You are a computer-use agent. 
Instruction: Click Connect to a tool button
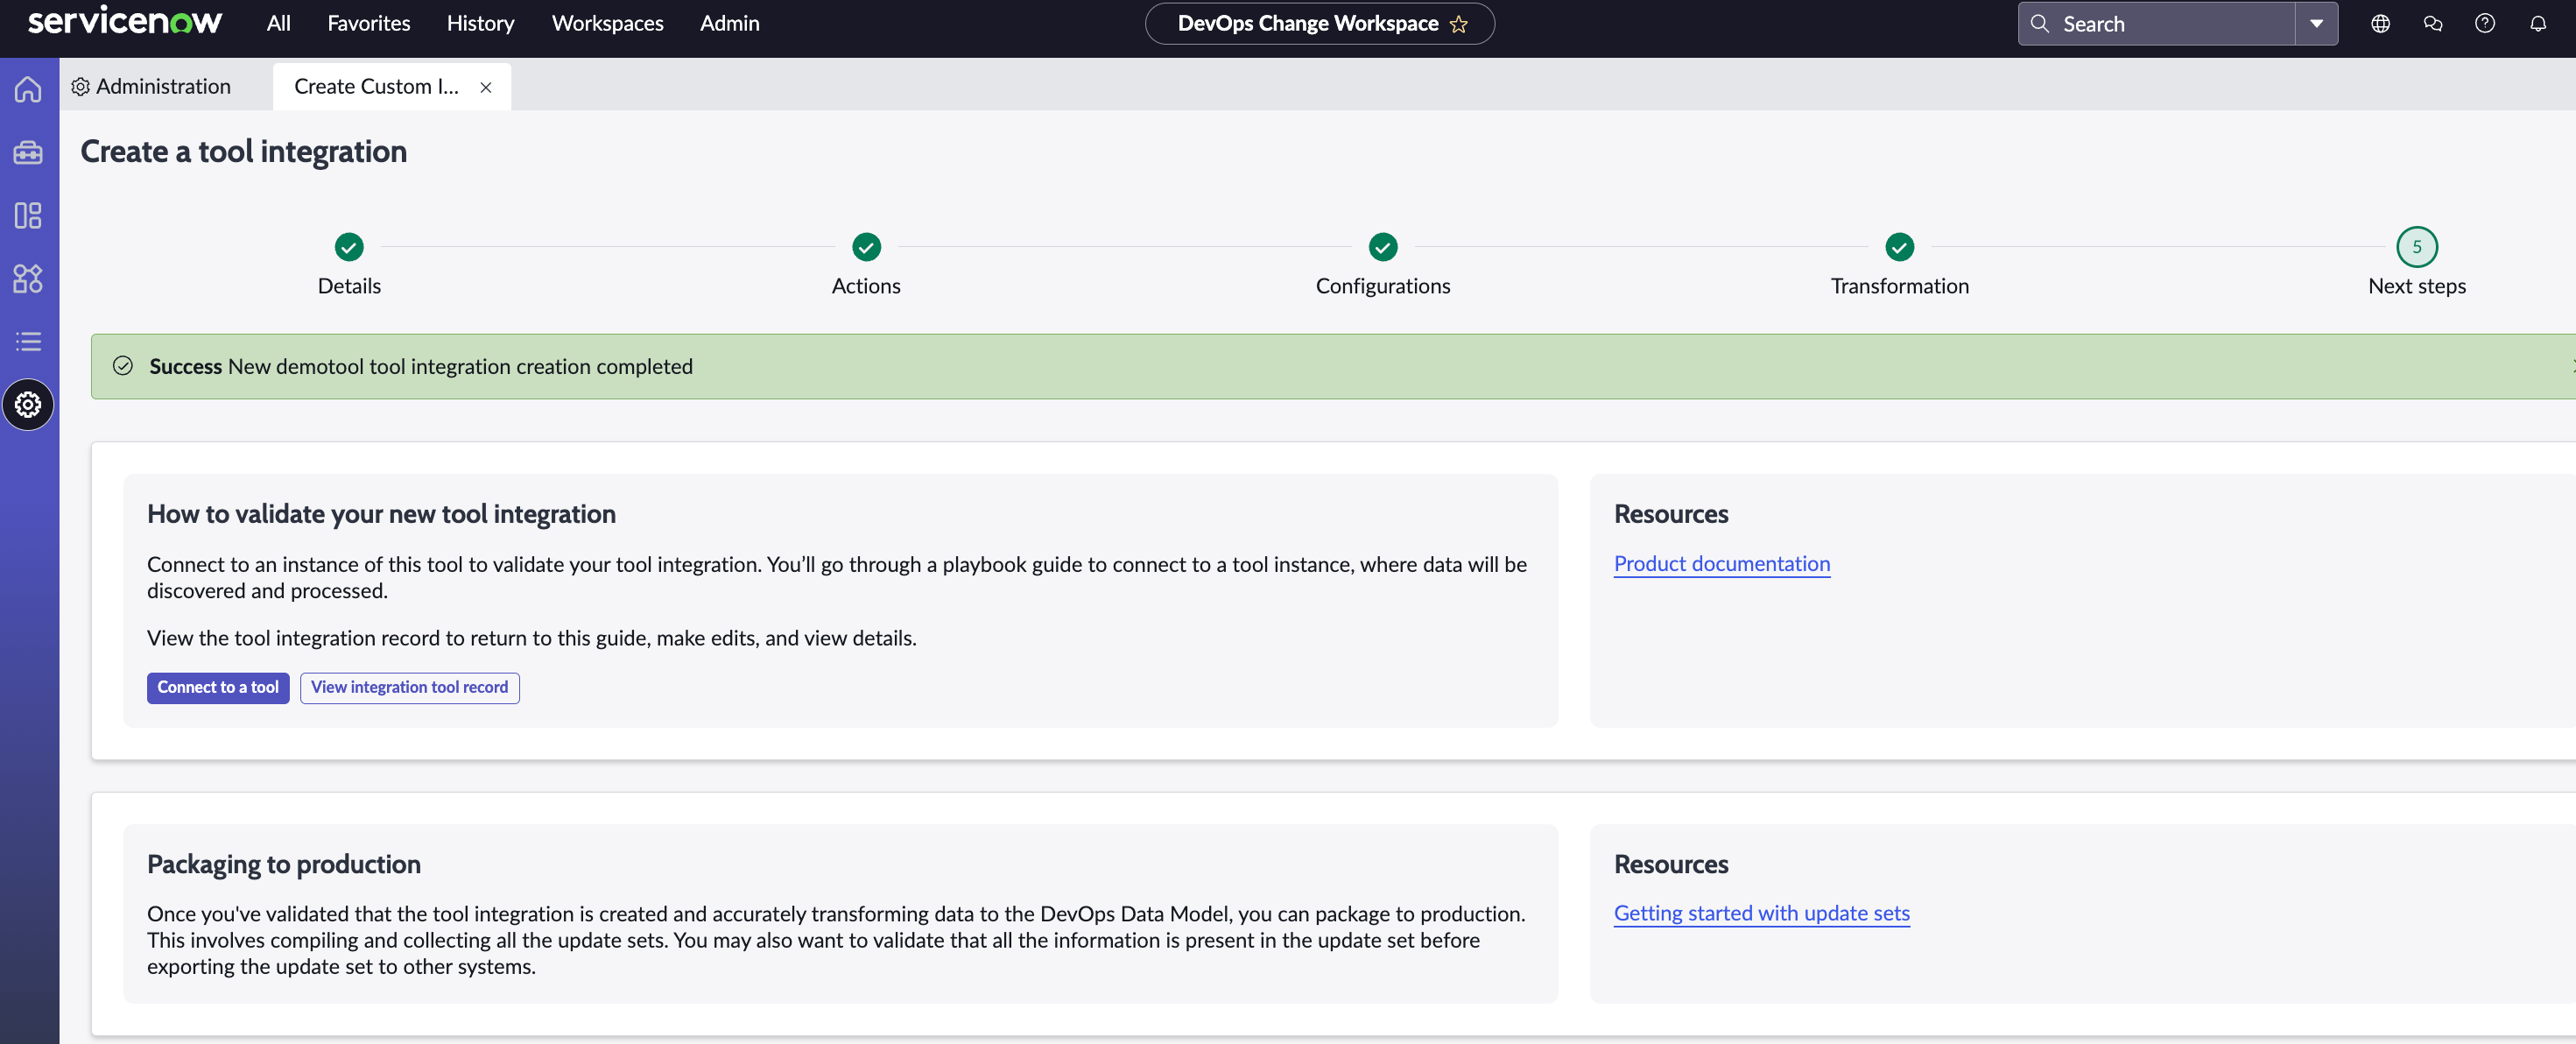[x=218, y=687]
